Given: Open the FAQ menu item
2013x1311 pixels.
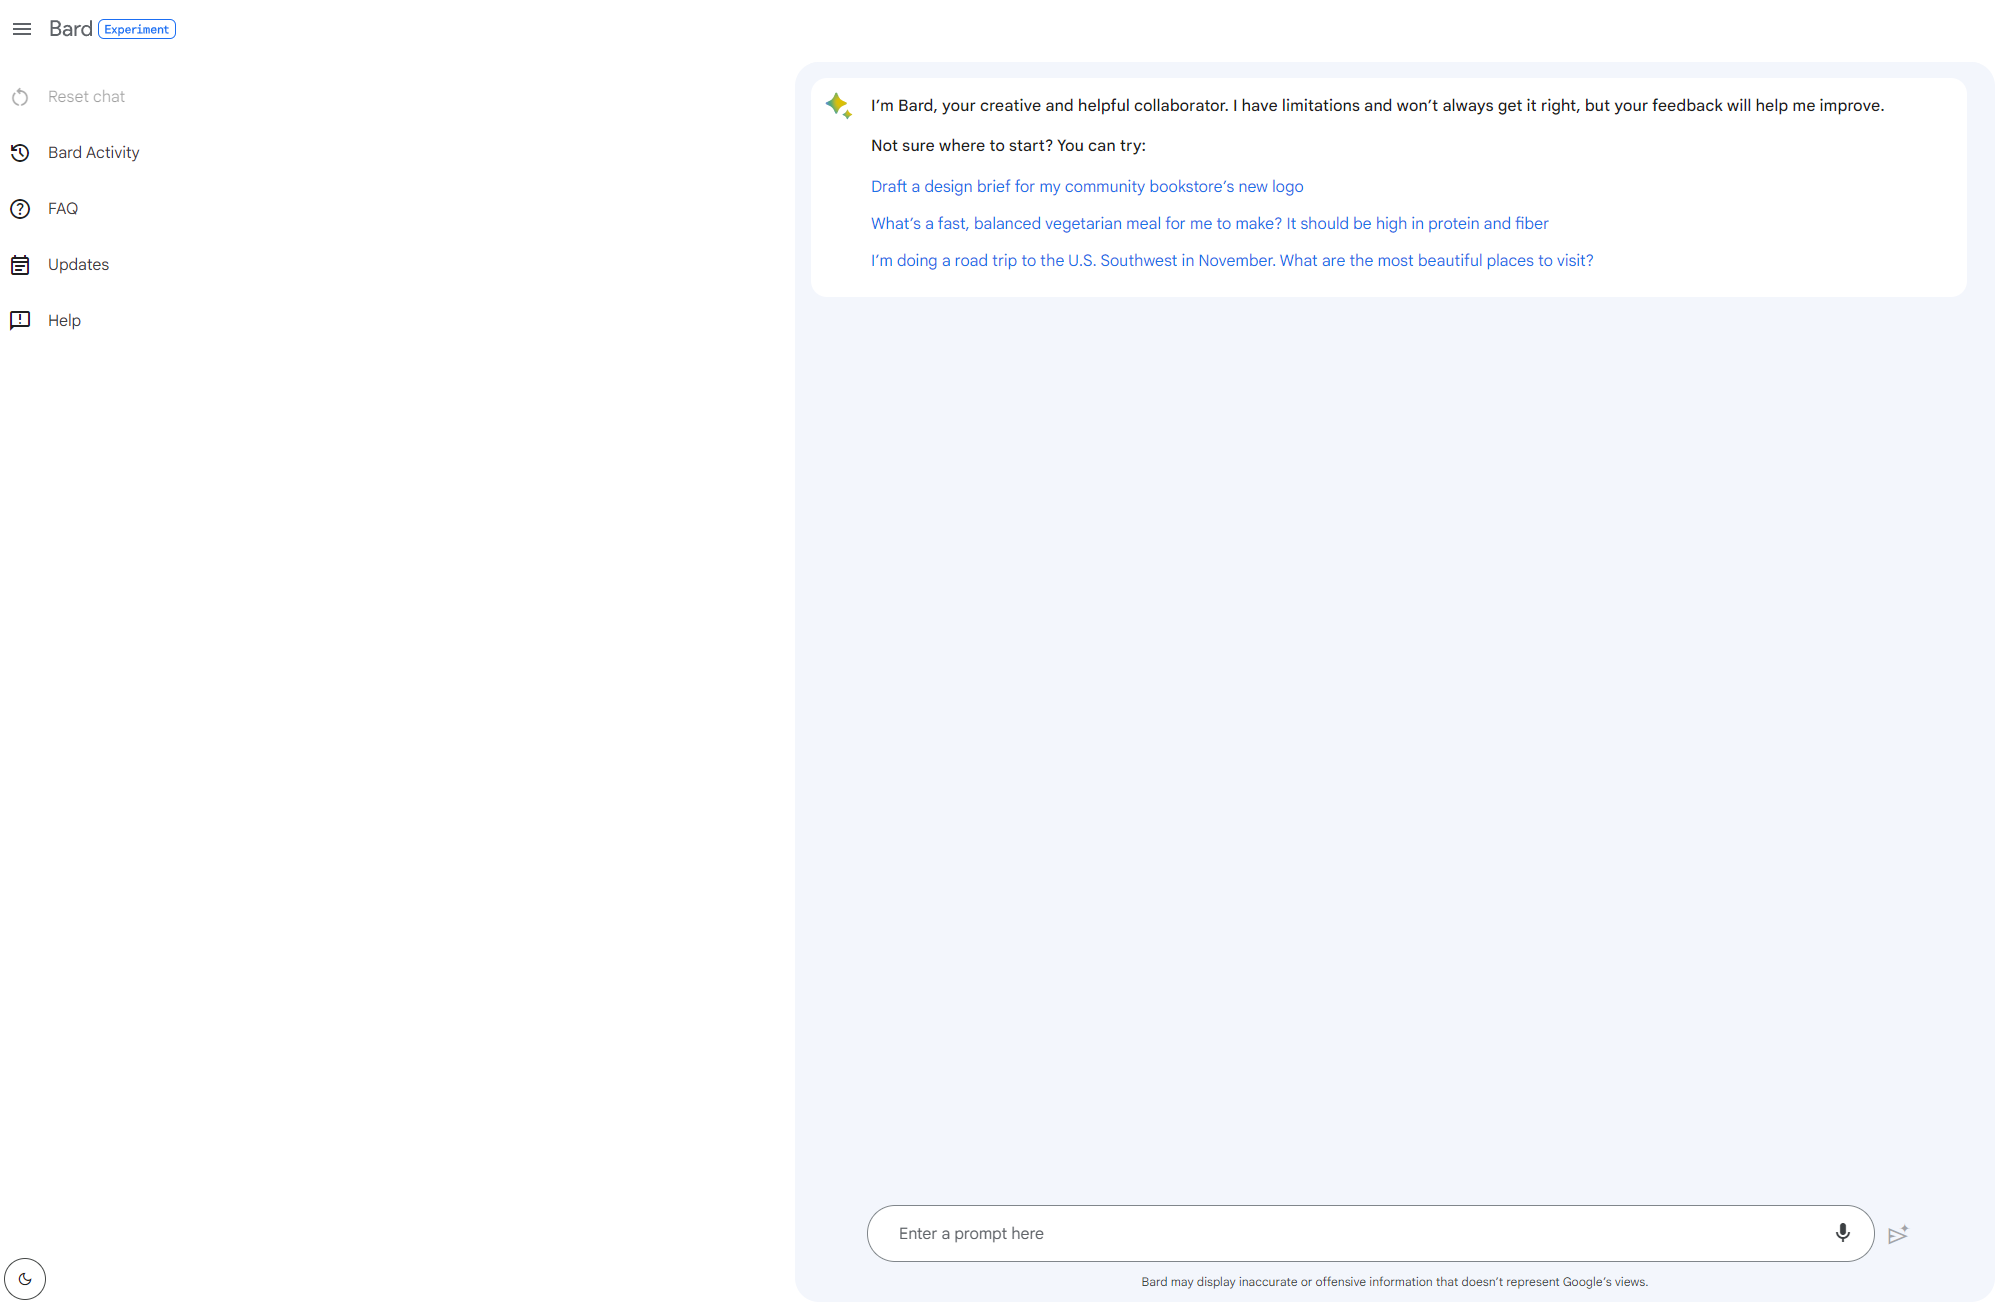Looking at the screenshot, I should [63, 209].
